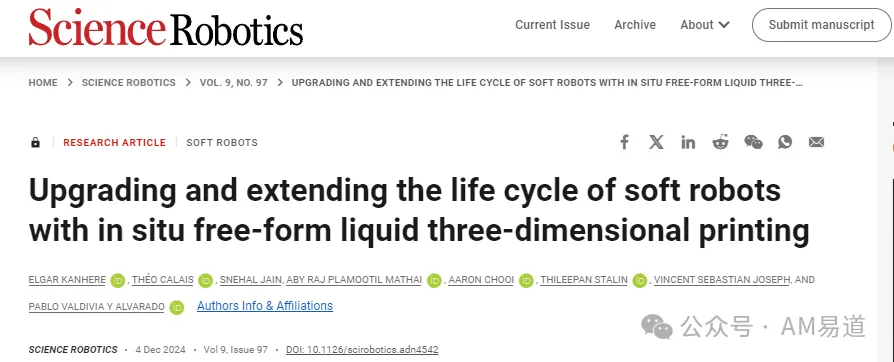Open author Théo Calais name link

pos(163,279)
